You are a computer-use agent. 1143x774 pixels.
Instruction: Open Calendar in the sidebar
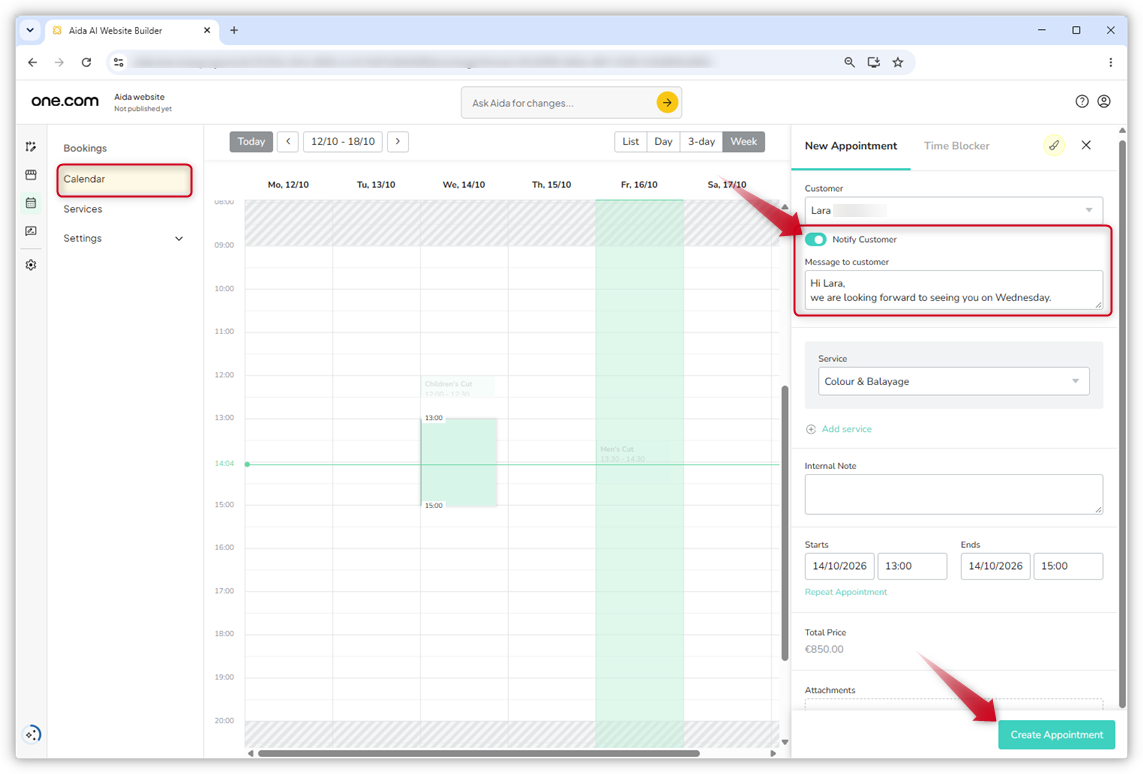tap(124, 179)
